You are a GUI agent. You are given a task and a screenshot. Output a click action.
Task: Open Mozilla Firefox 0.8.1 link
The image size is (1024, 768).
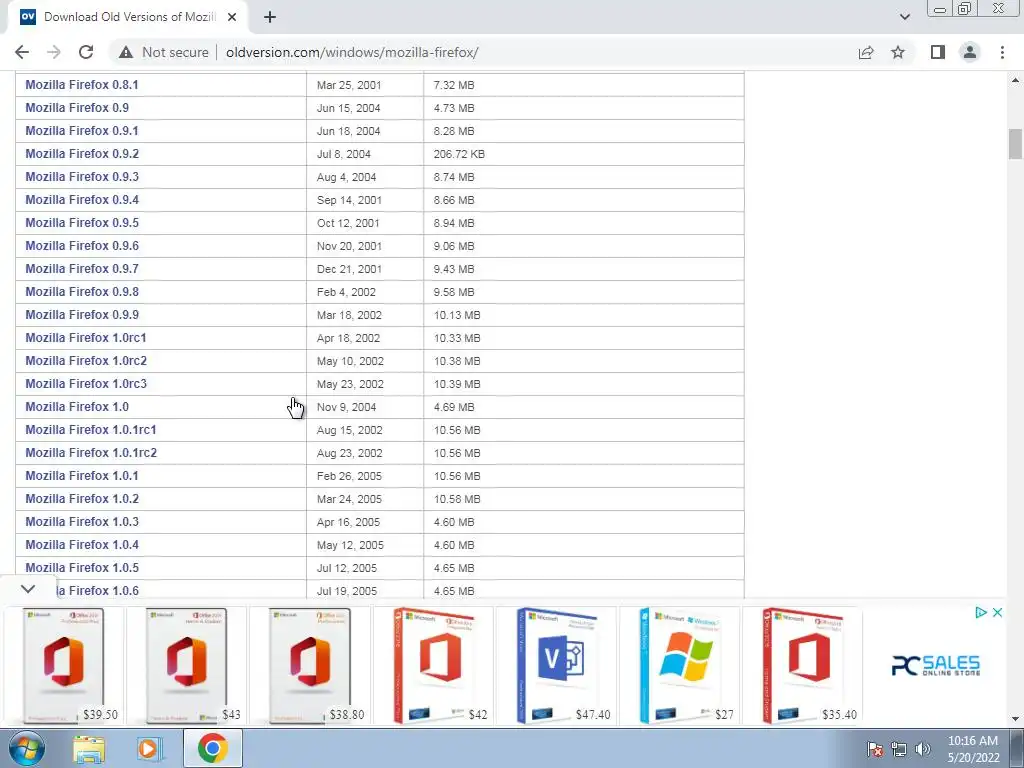(82, 85)
